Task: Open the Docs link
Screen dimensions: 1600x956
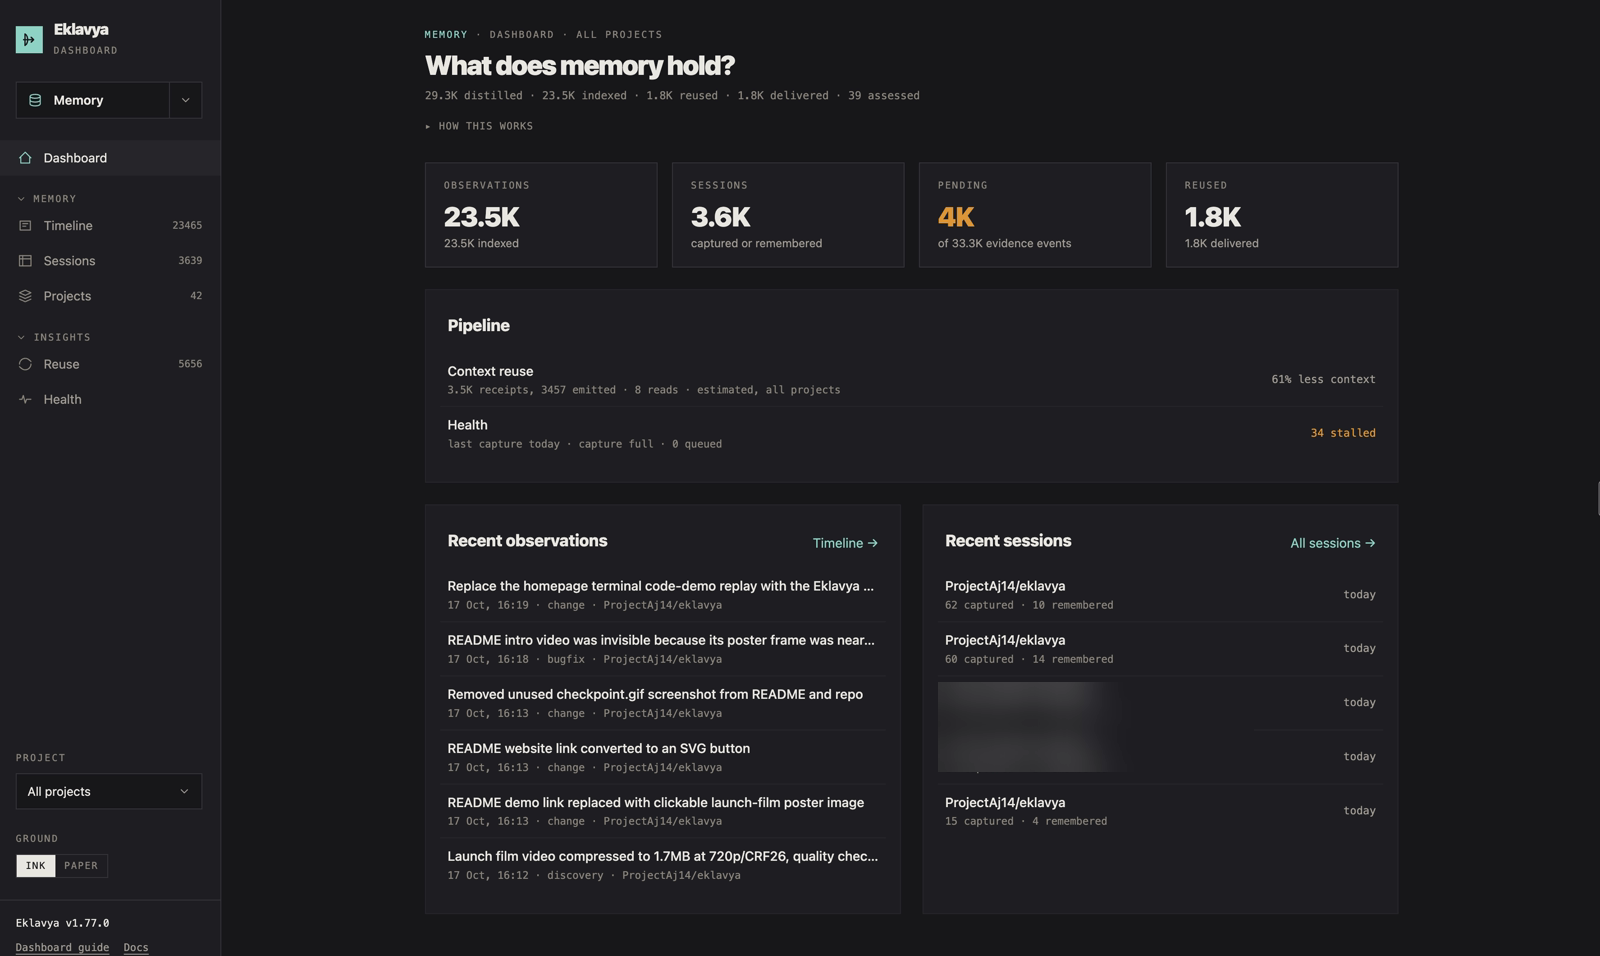Action: point(136,947)
